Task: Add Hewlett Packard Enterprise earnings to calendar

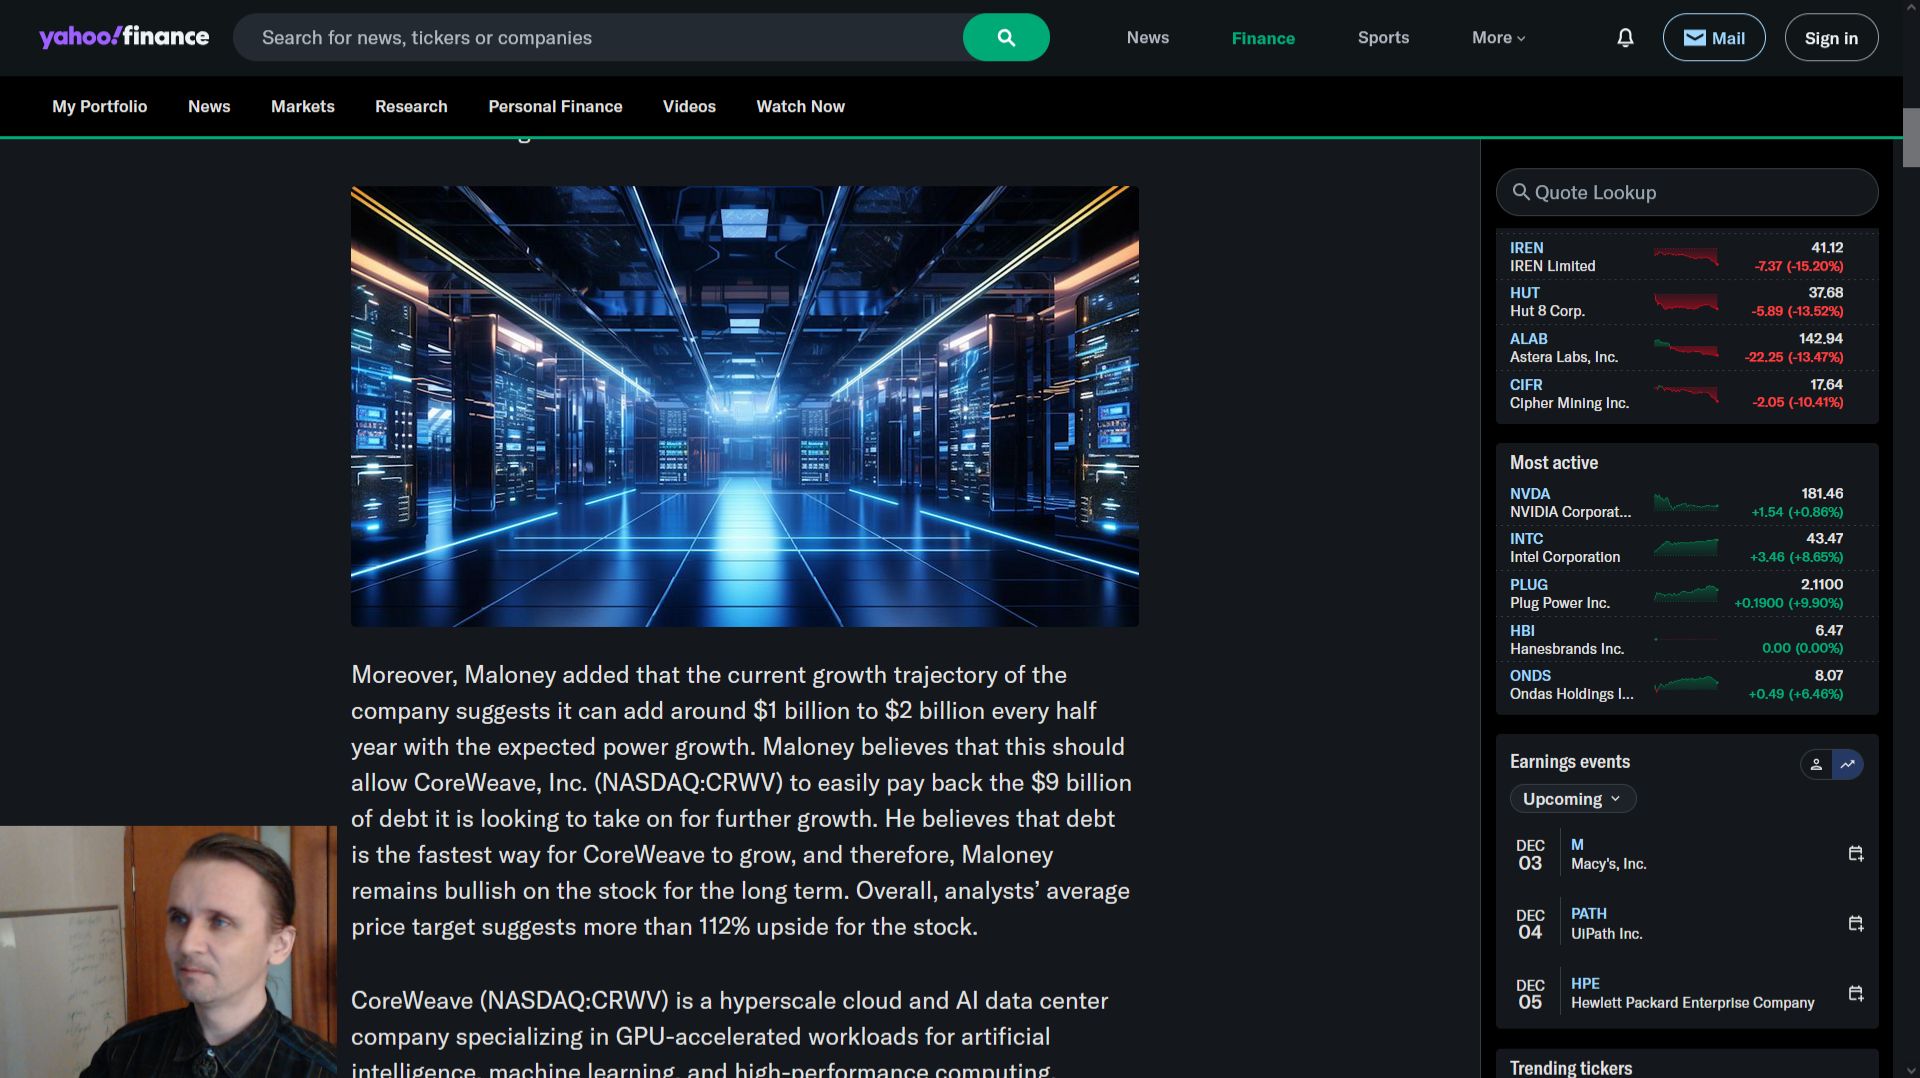Action: (1856, 993)
